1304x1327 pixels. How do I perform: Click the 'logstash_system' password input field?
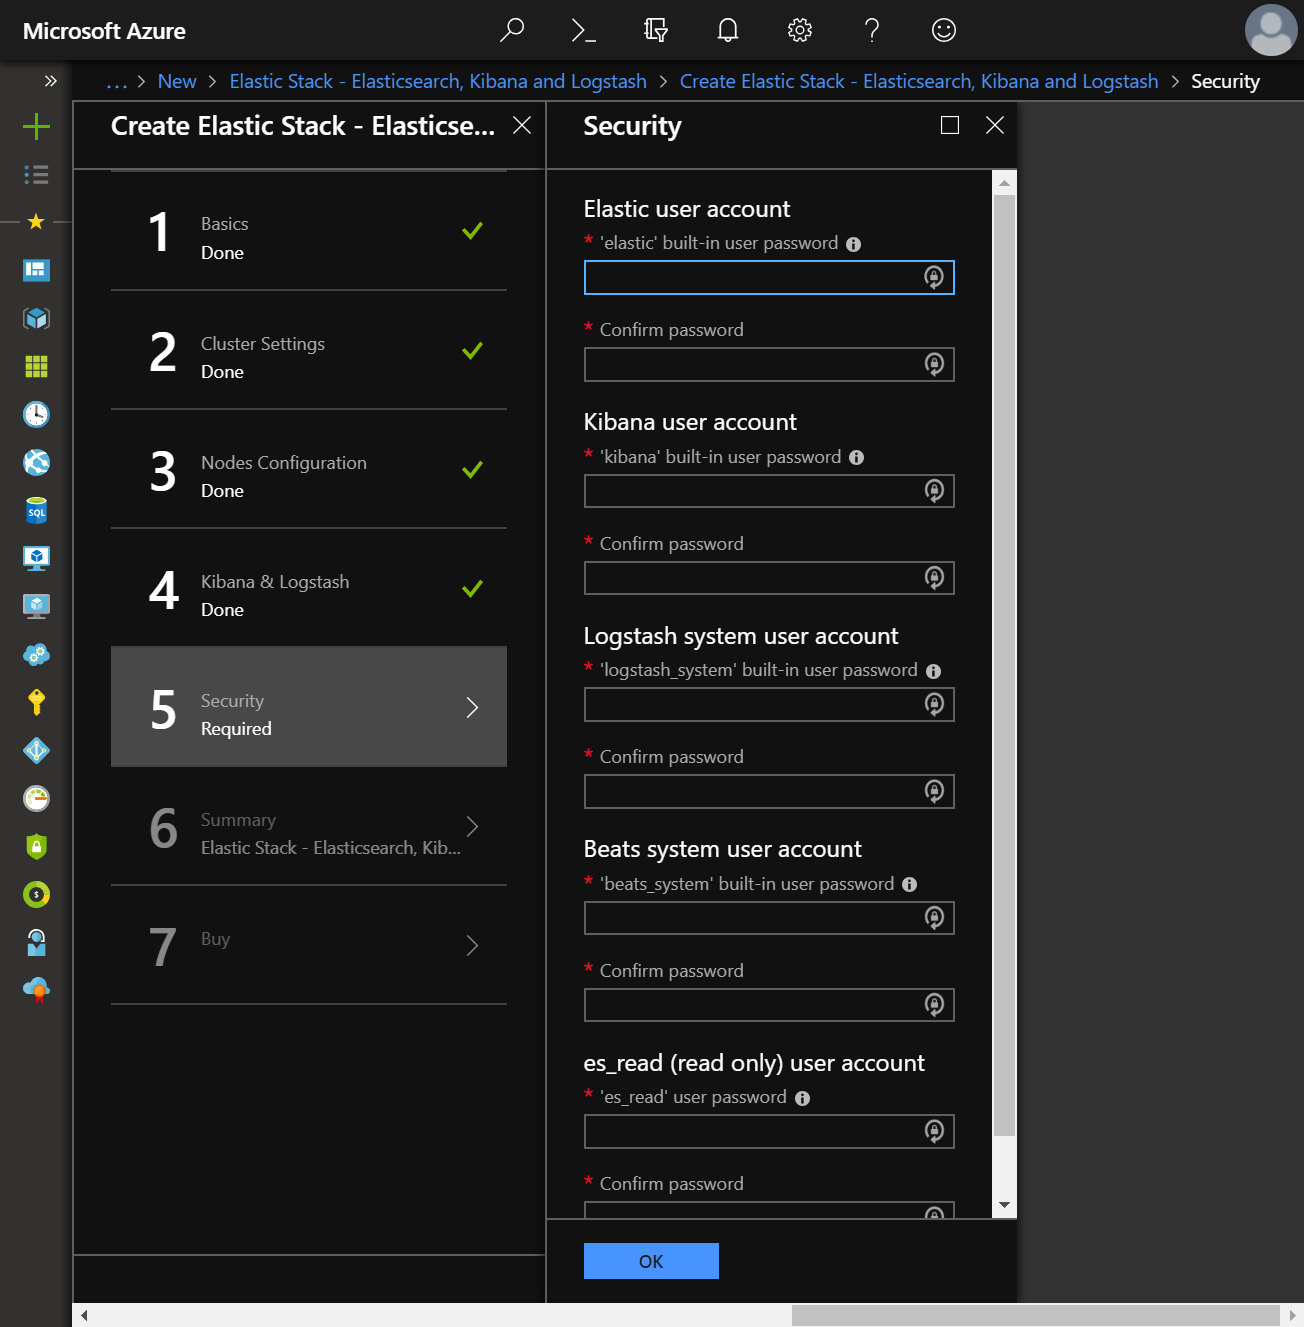(760, 704)
